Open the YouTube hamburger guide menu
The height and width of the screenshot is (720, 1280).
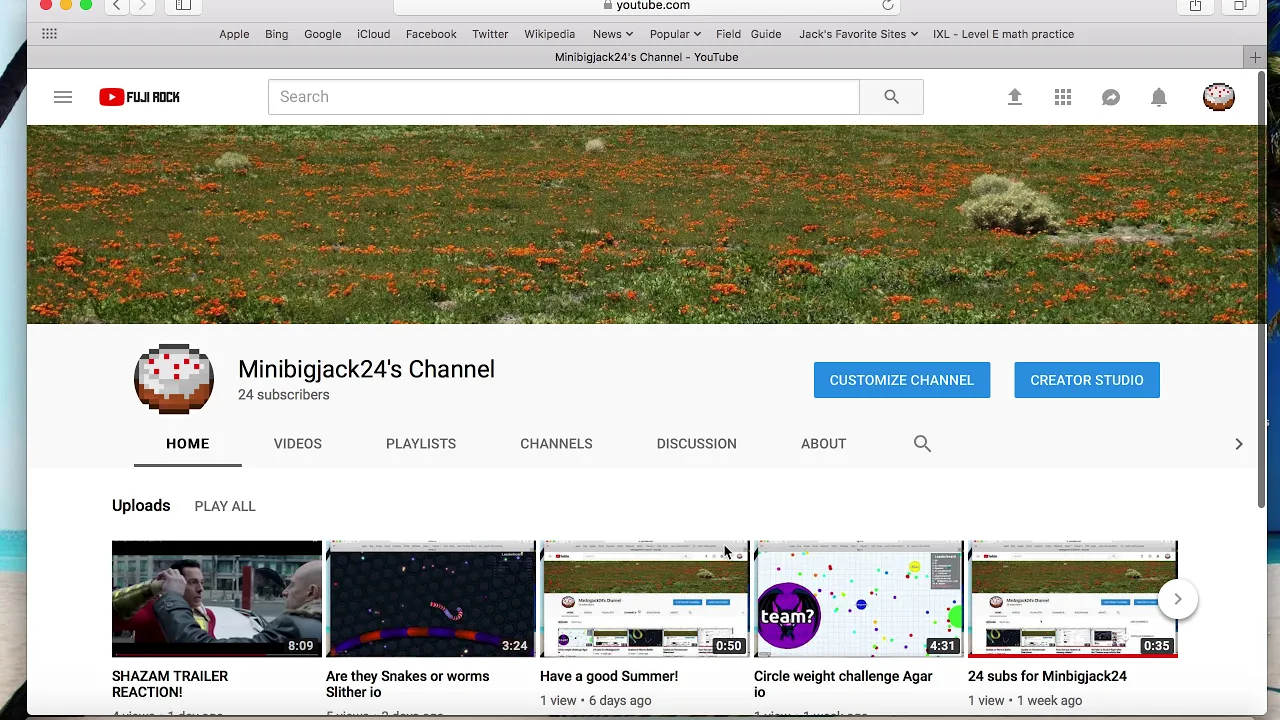pyautogui.click(x=63, y=97)
